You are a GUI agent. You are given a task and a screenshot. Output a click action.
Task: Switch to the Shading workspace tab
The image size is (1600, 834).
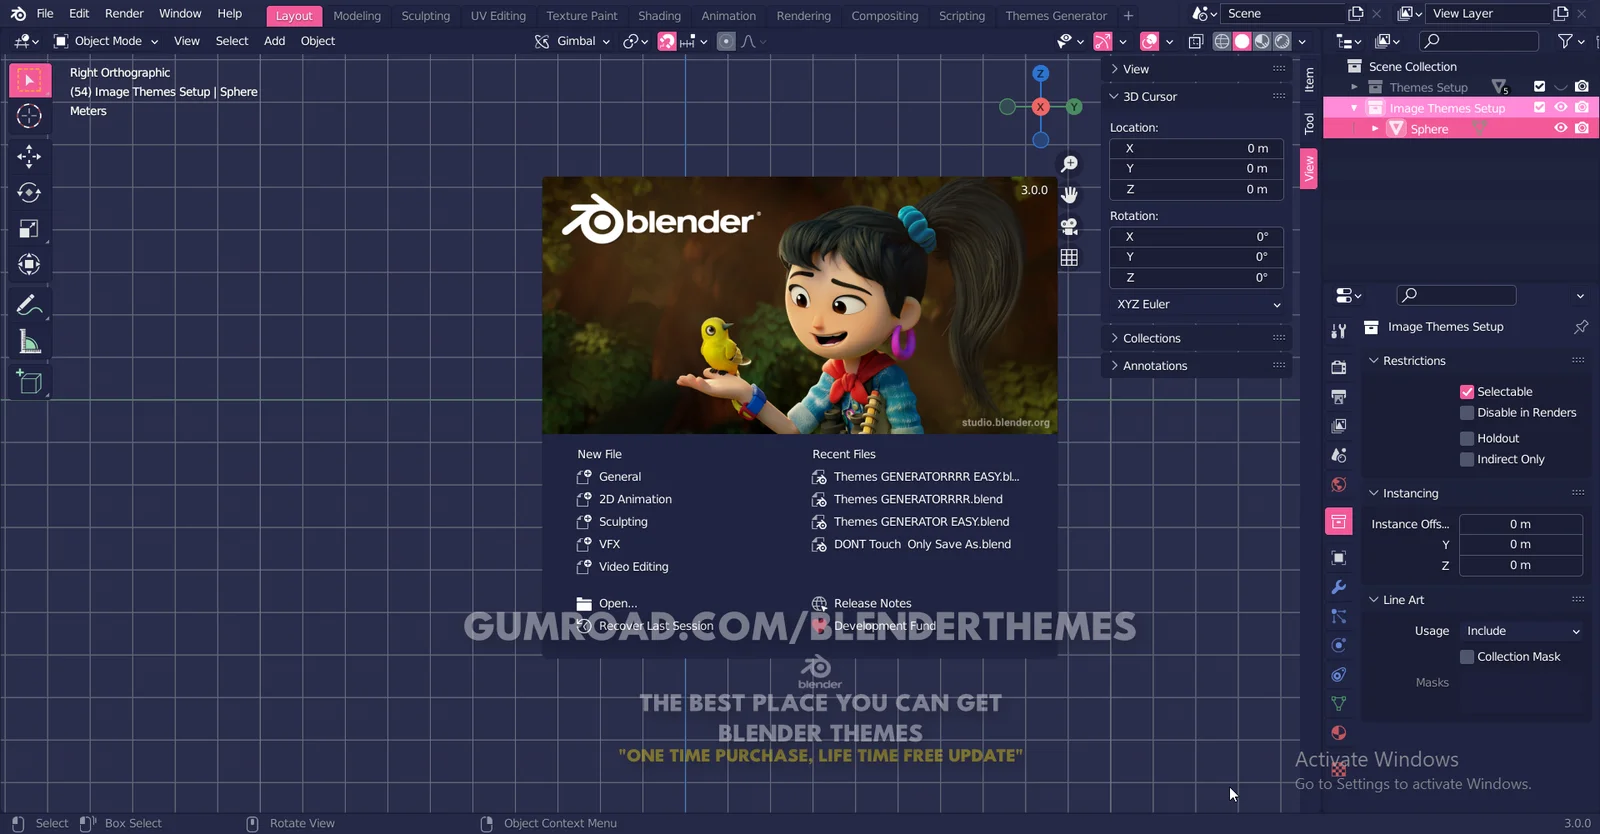tap(659, 16)
